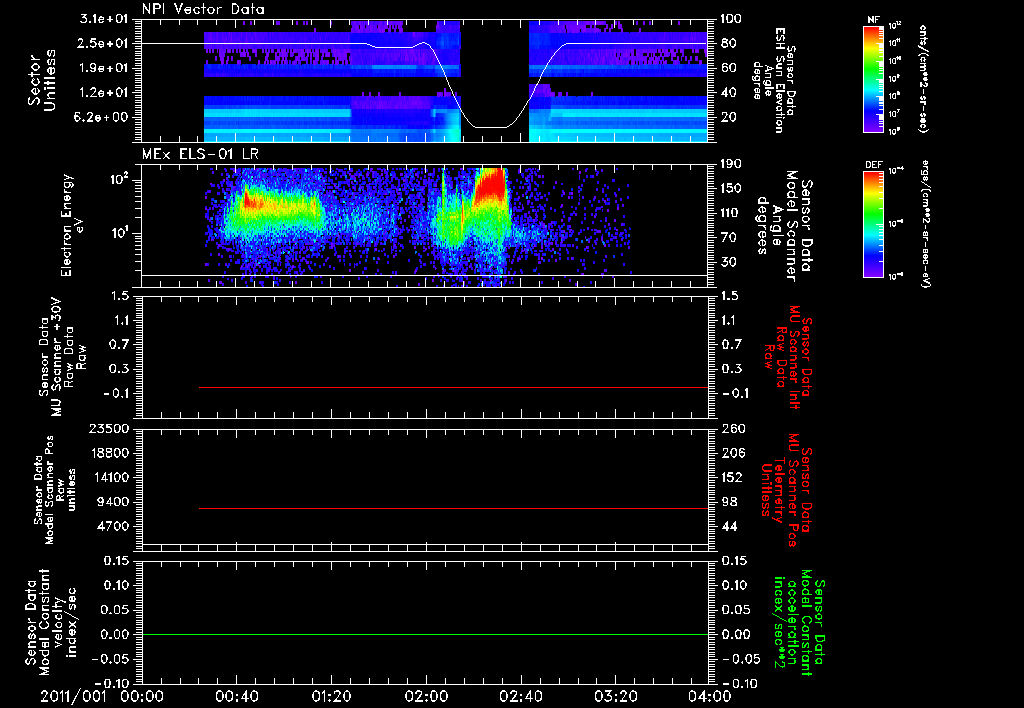Click the 190 scanner angle tick
The width and height of the screenshot is (1024, 708).
pos(731,164)
